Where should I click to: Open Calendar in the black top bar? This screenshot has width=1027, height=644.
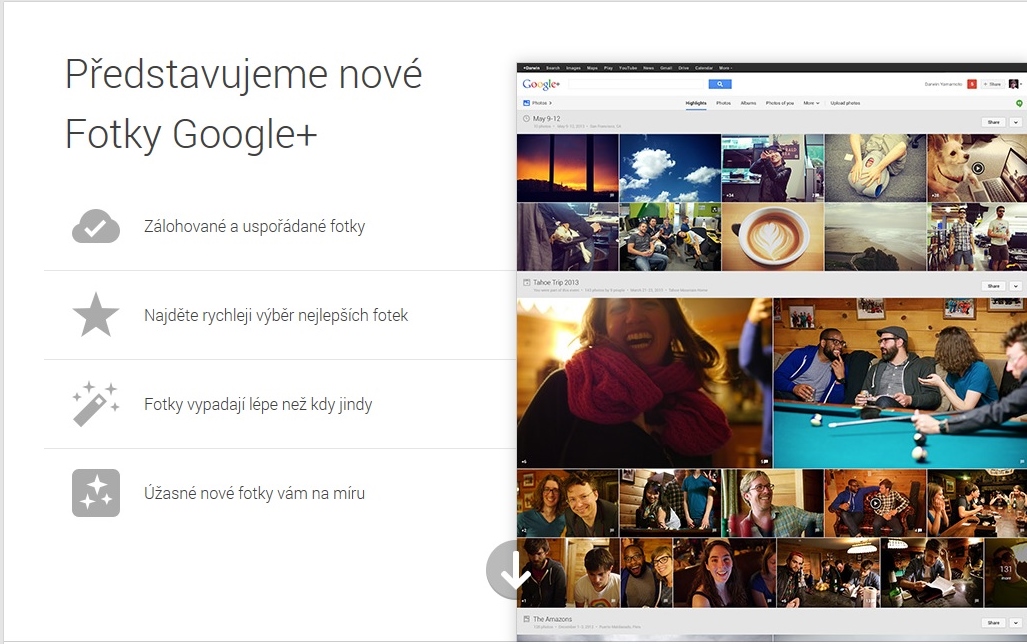(704, 67)
